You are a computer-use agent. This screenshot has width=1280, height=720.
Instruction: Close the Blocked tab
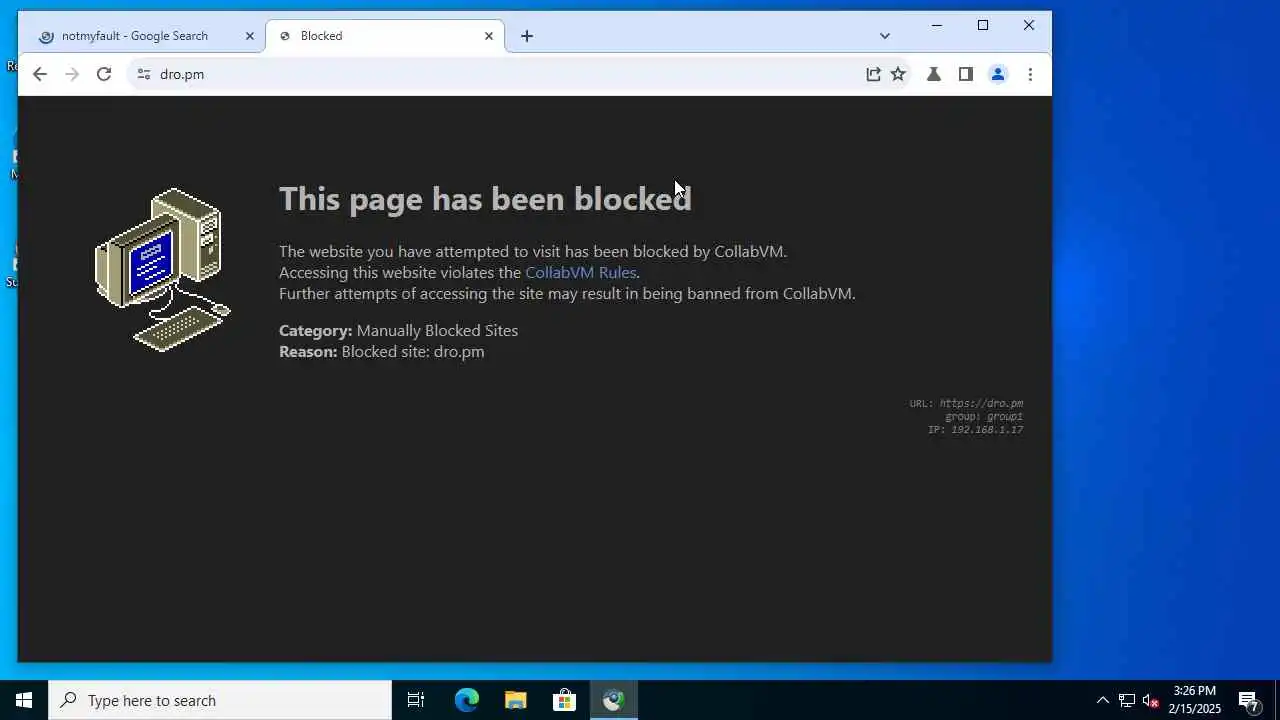(489, 36)
